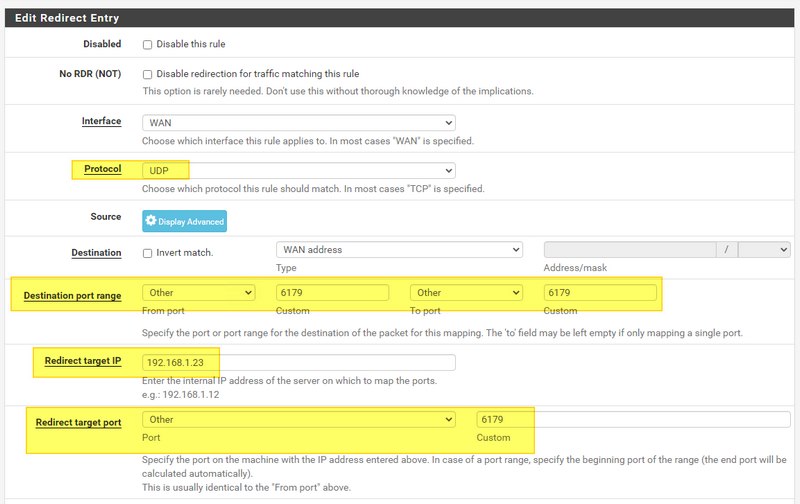The height and width of the screenshot is (504, 800).
Task: Click the Destination address input field
Action: [630, 250]
